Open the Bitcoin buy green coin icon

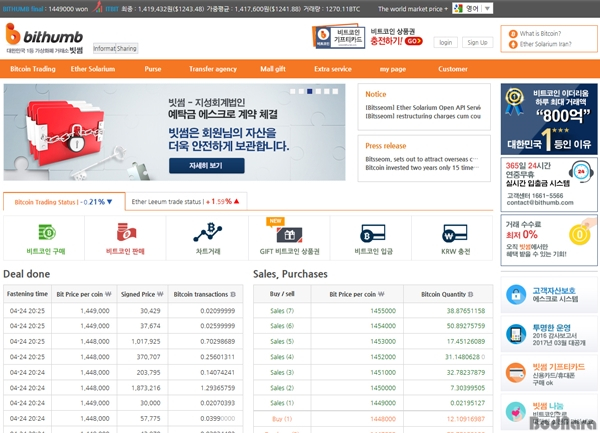pos(47,232)
